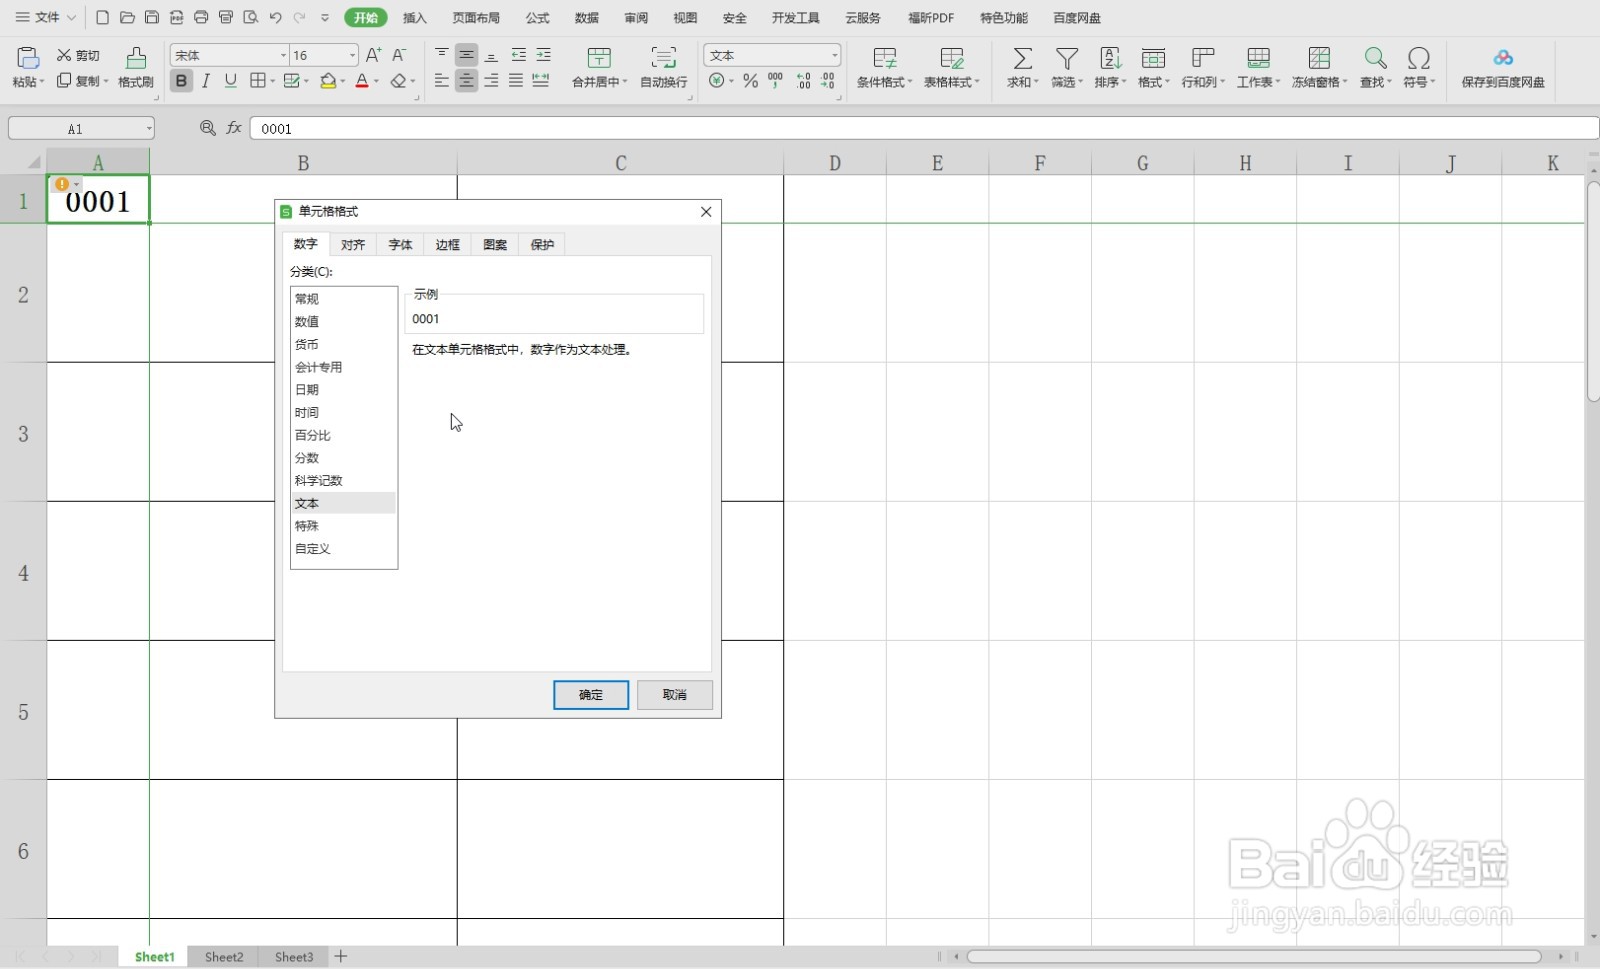Select 自定义 in category list

click(343, 549)
